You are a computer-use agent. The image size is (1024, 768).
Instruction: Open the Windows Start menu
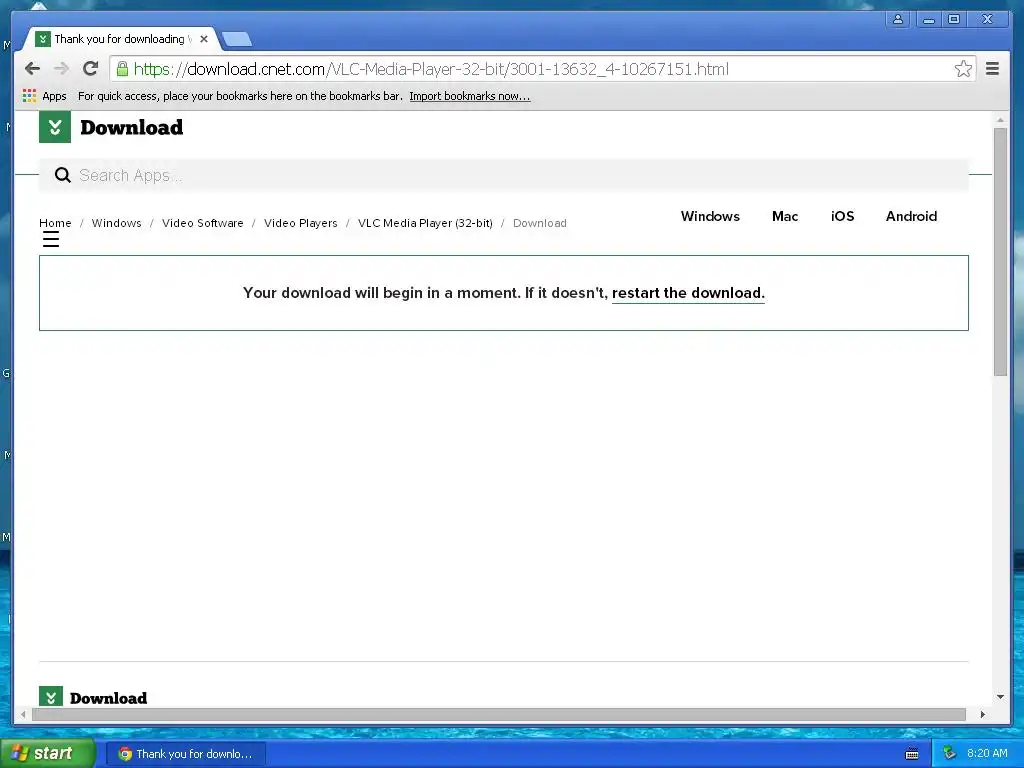[47, 753]
